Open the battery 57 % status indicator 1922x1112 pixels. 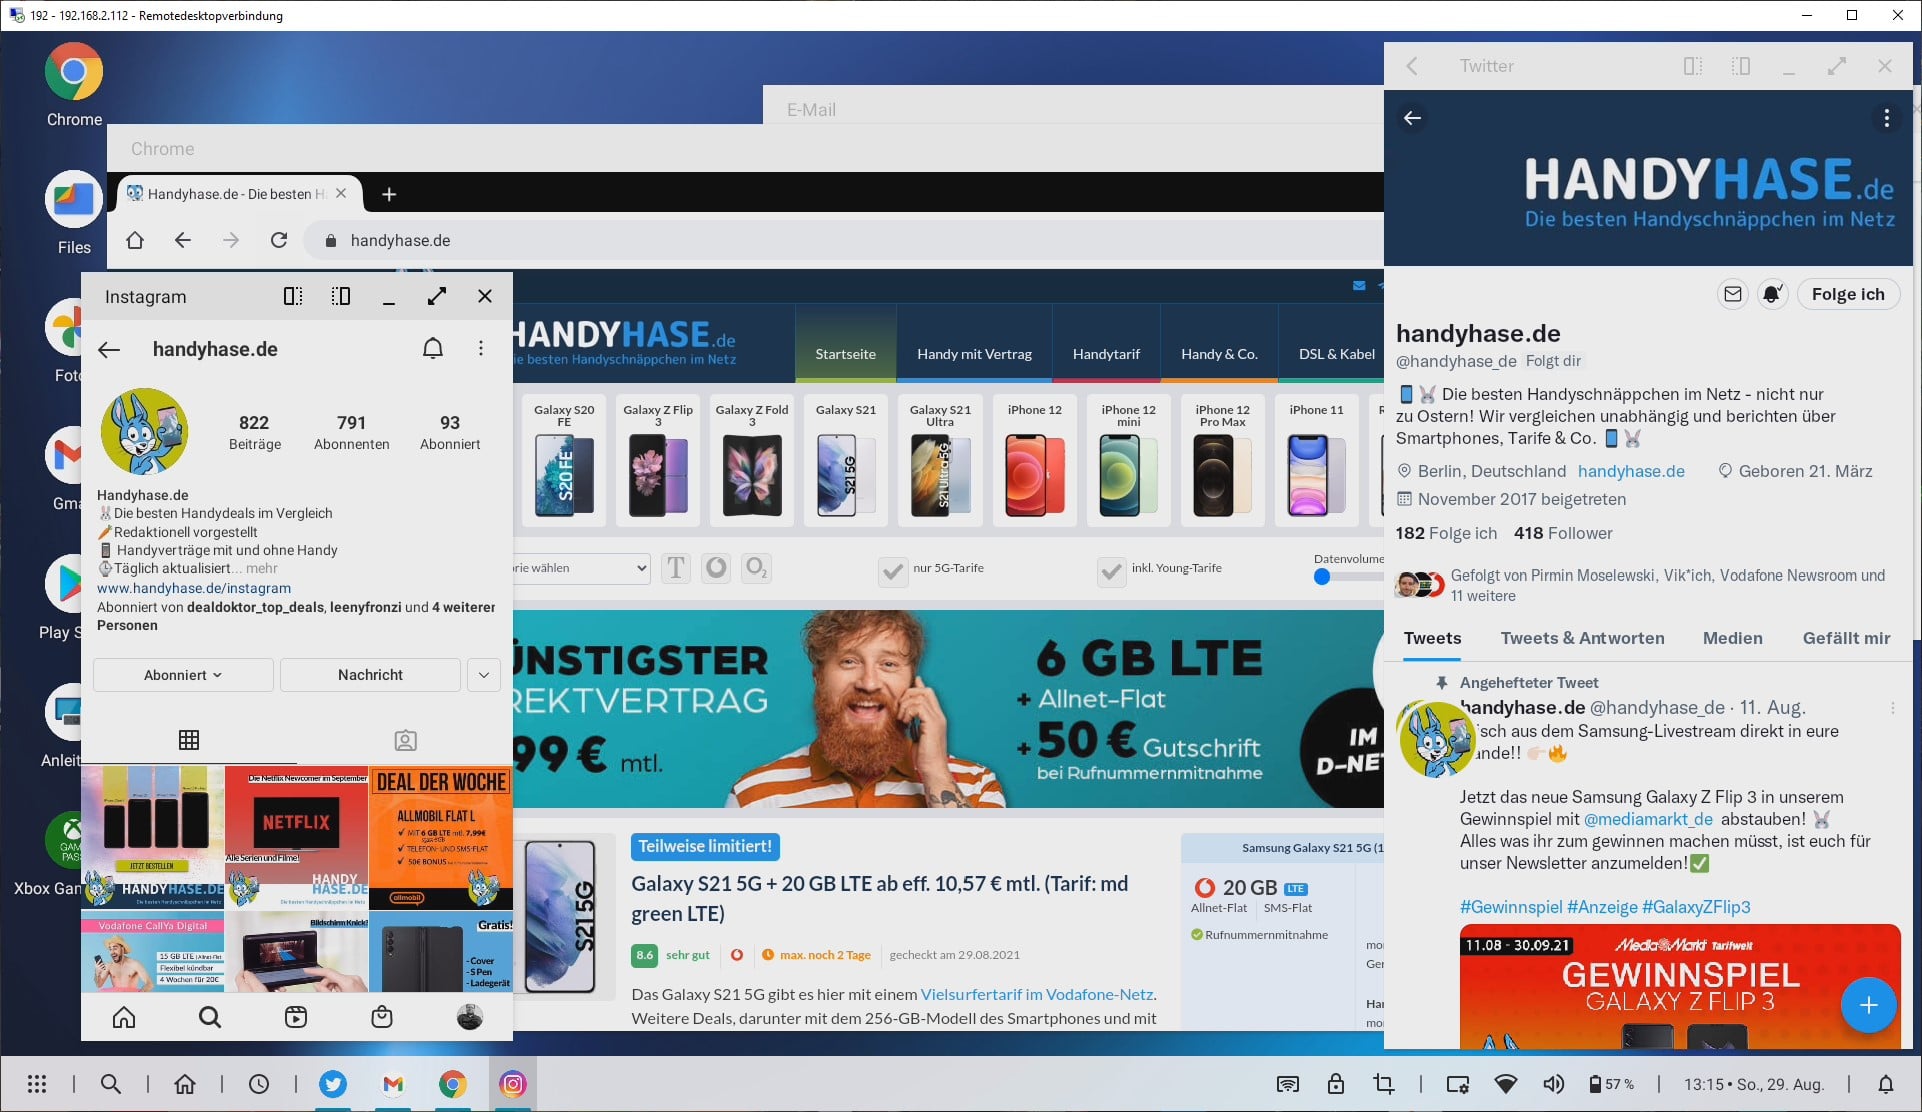(1611, 1084)
